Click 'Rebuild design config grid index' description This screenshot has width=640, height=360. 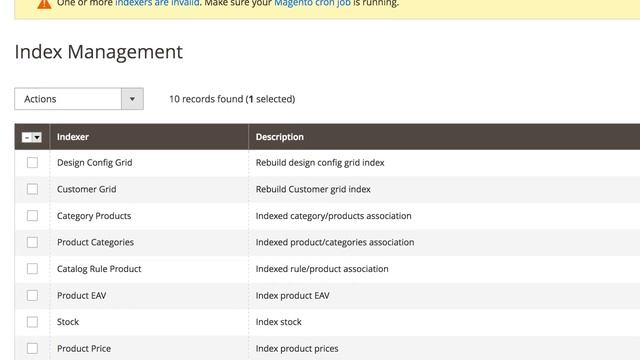point(320,162)
